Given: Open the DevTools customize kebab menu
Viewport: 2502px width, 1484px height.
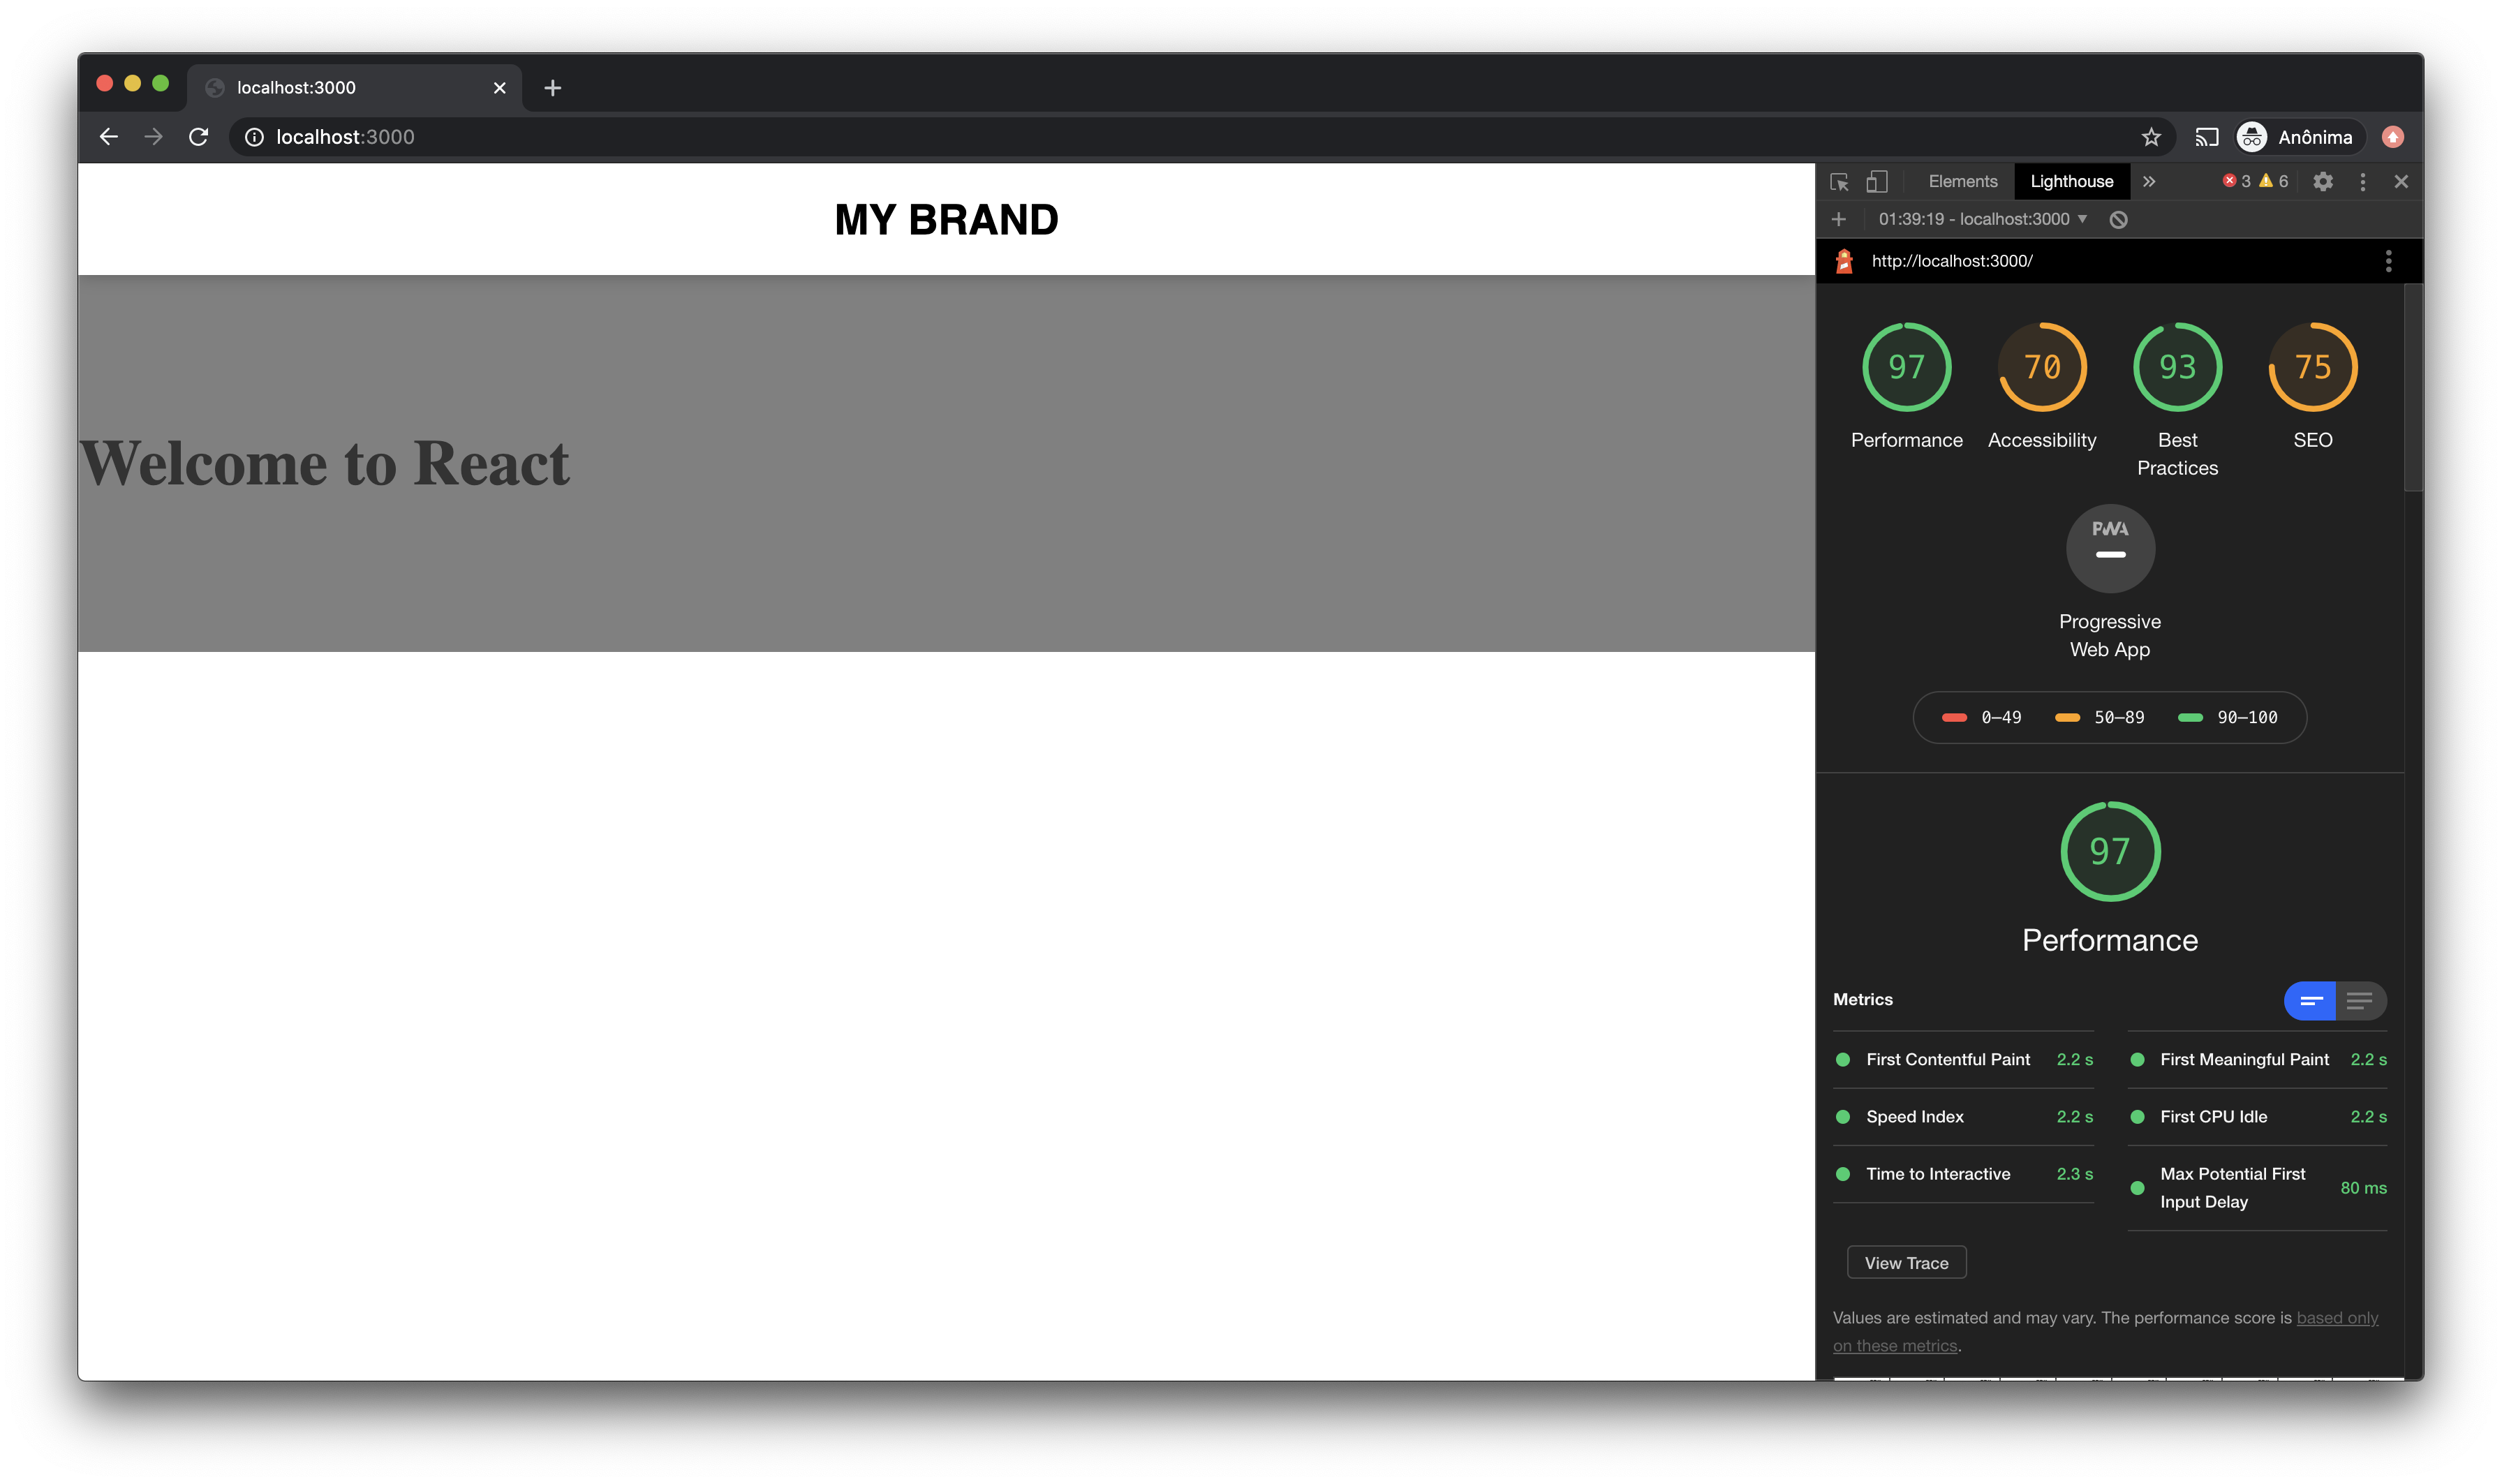Looking at the screenshot, I should [x=2362, y=182].
